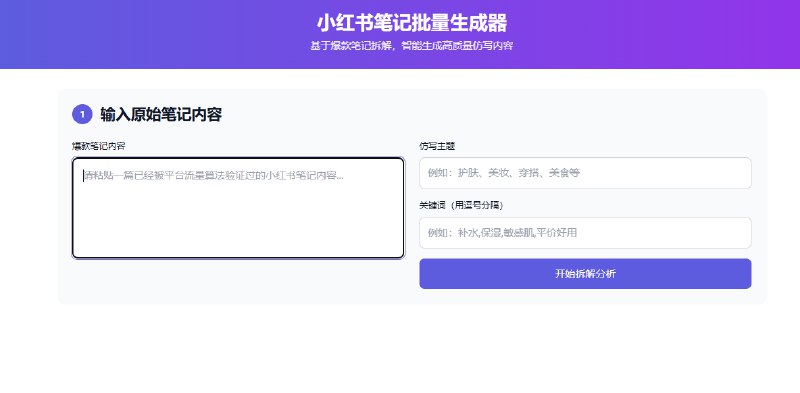
Task: Click the 输入原始笔记内容 section heading
Action: tap(161, 115)
